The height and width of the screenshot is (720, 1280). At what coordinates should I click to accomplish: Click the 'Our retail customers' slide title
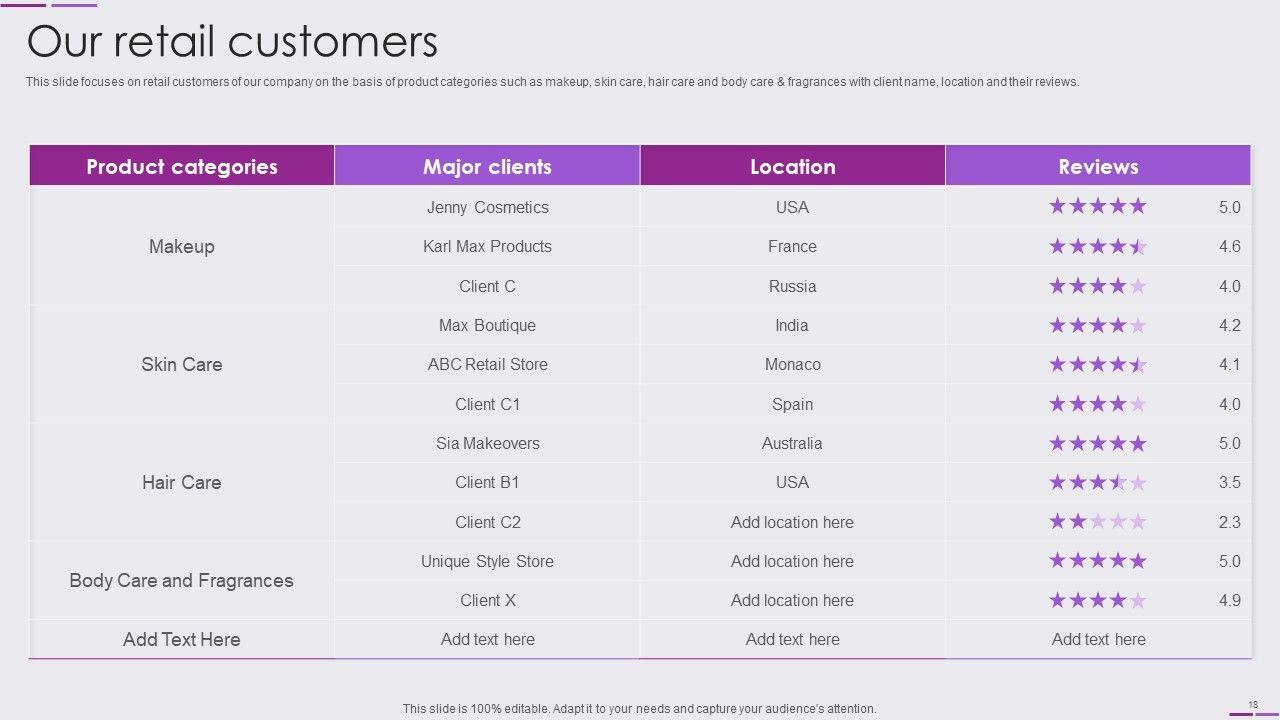coord(232,42)
